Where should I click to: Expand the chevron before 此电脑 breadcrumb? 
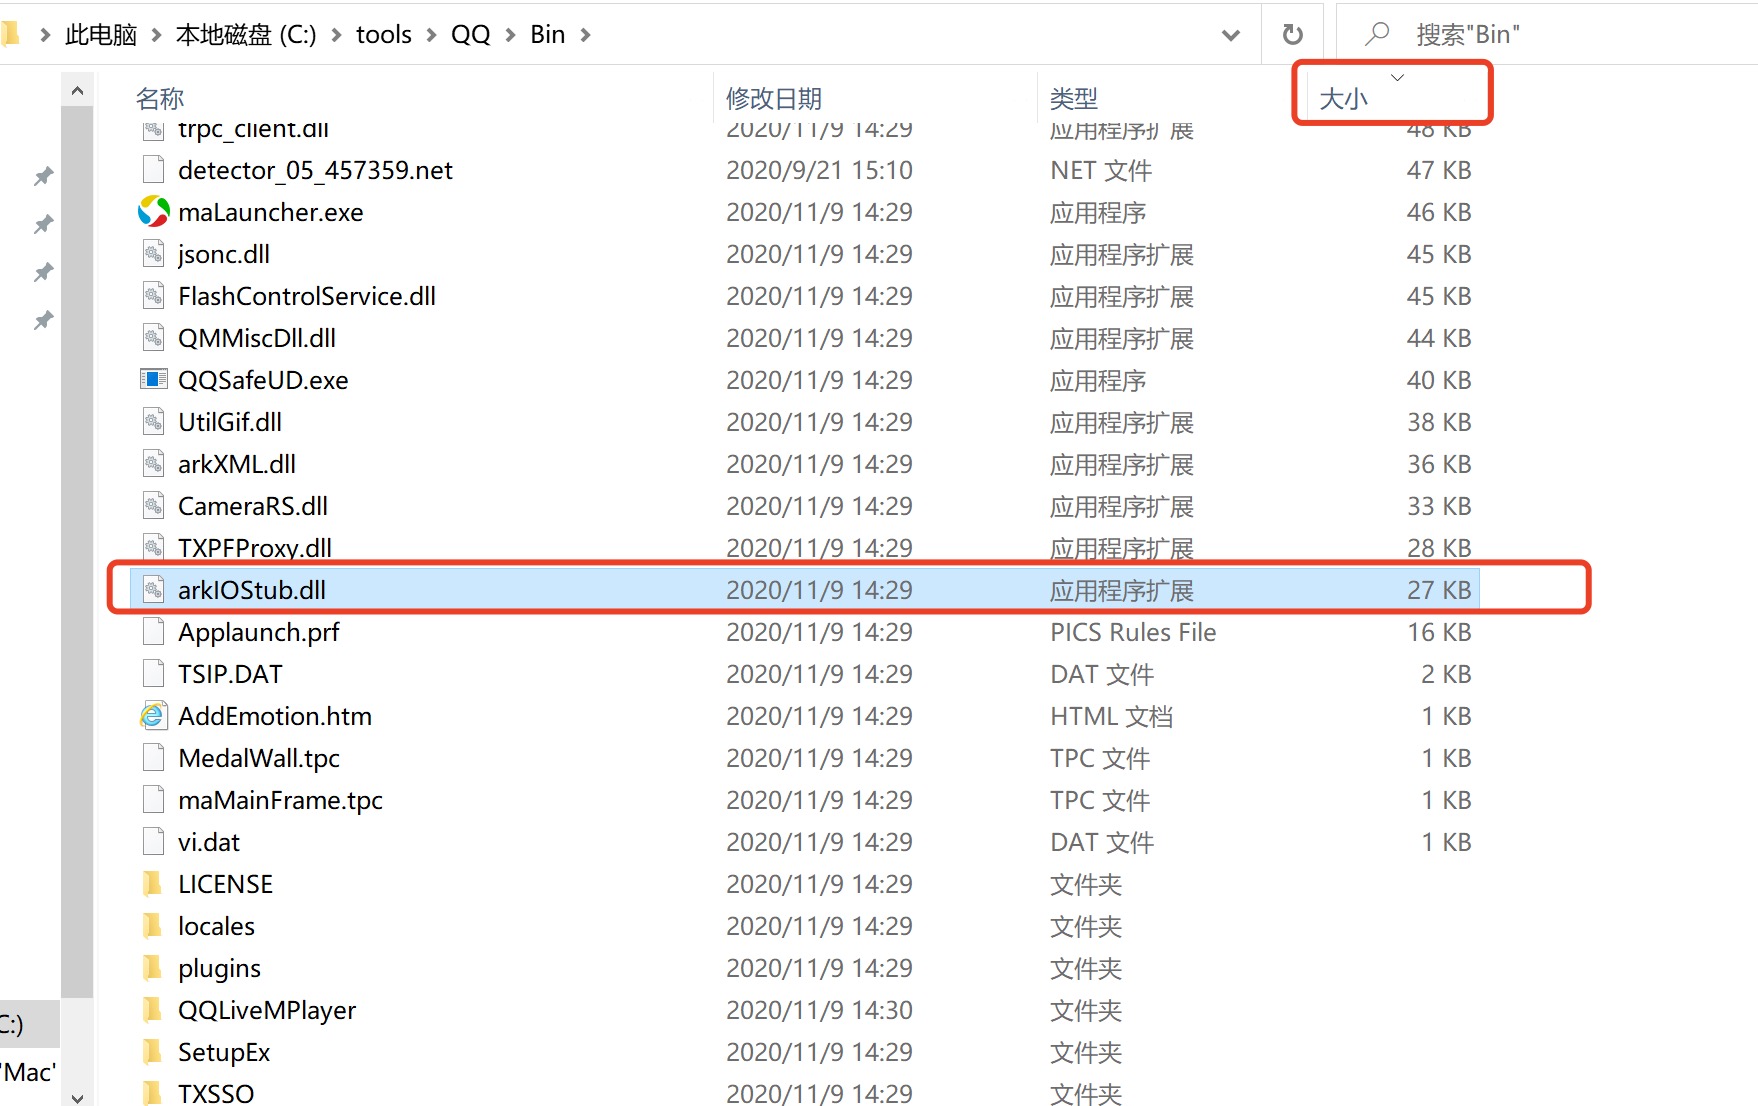pos(45,35)
